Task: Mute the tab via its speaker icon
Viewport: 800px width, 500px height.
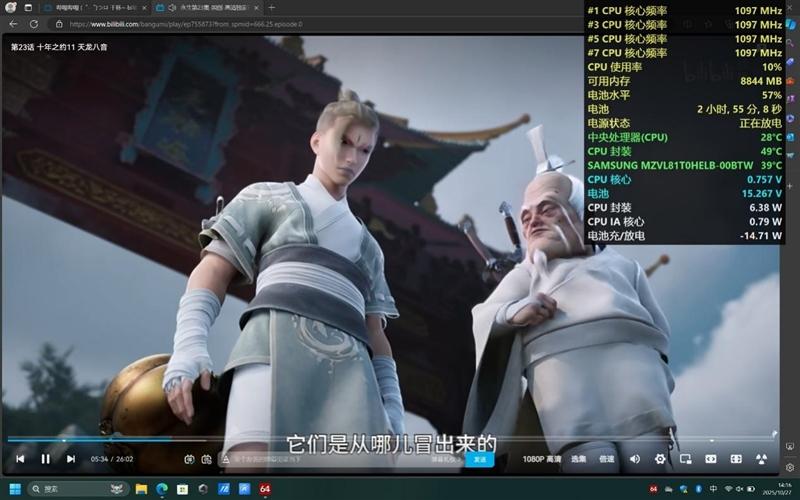Action: pyautogui.click(x=172, y=8)
